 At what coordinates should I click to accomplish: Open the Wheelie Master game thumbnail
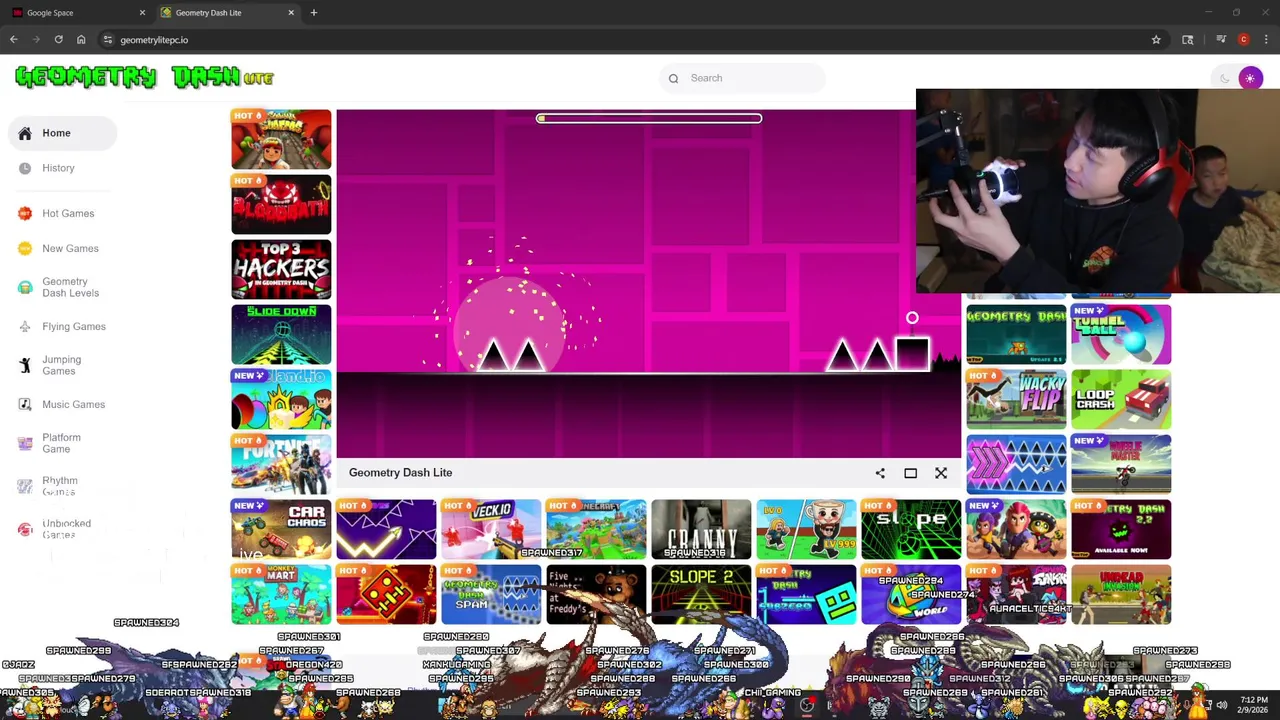tap(1121, 464)
